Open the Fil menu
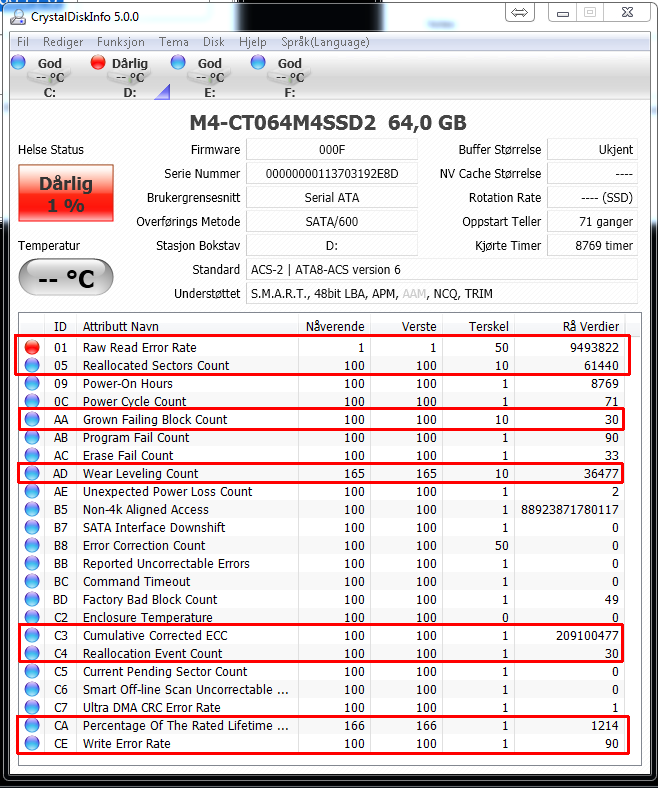658x788 pixels. [x=23, y=42]
